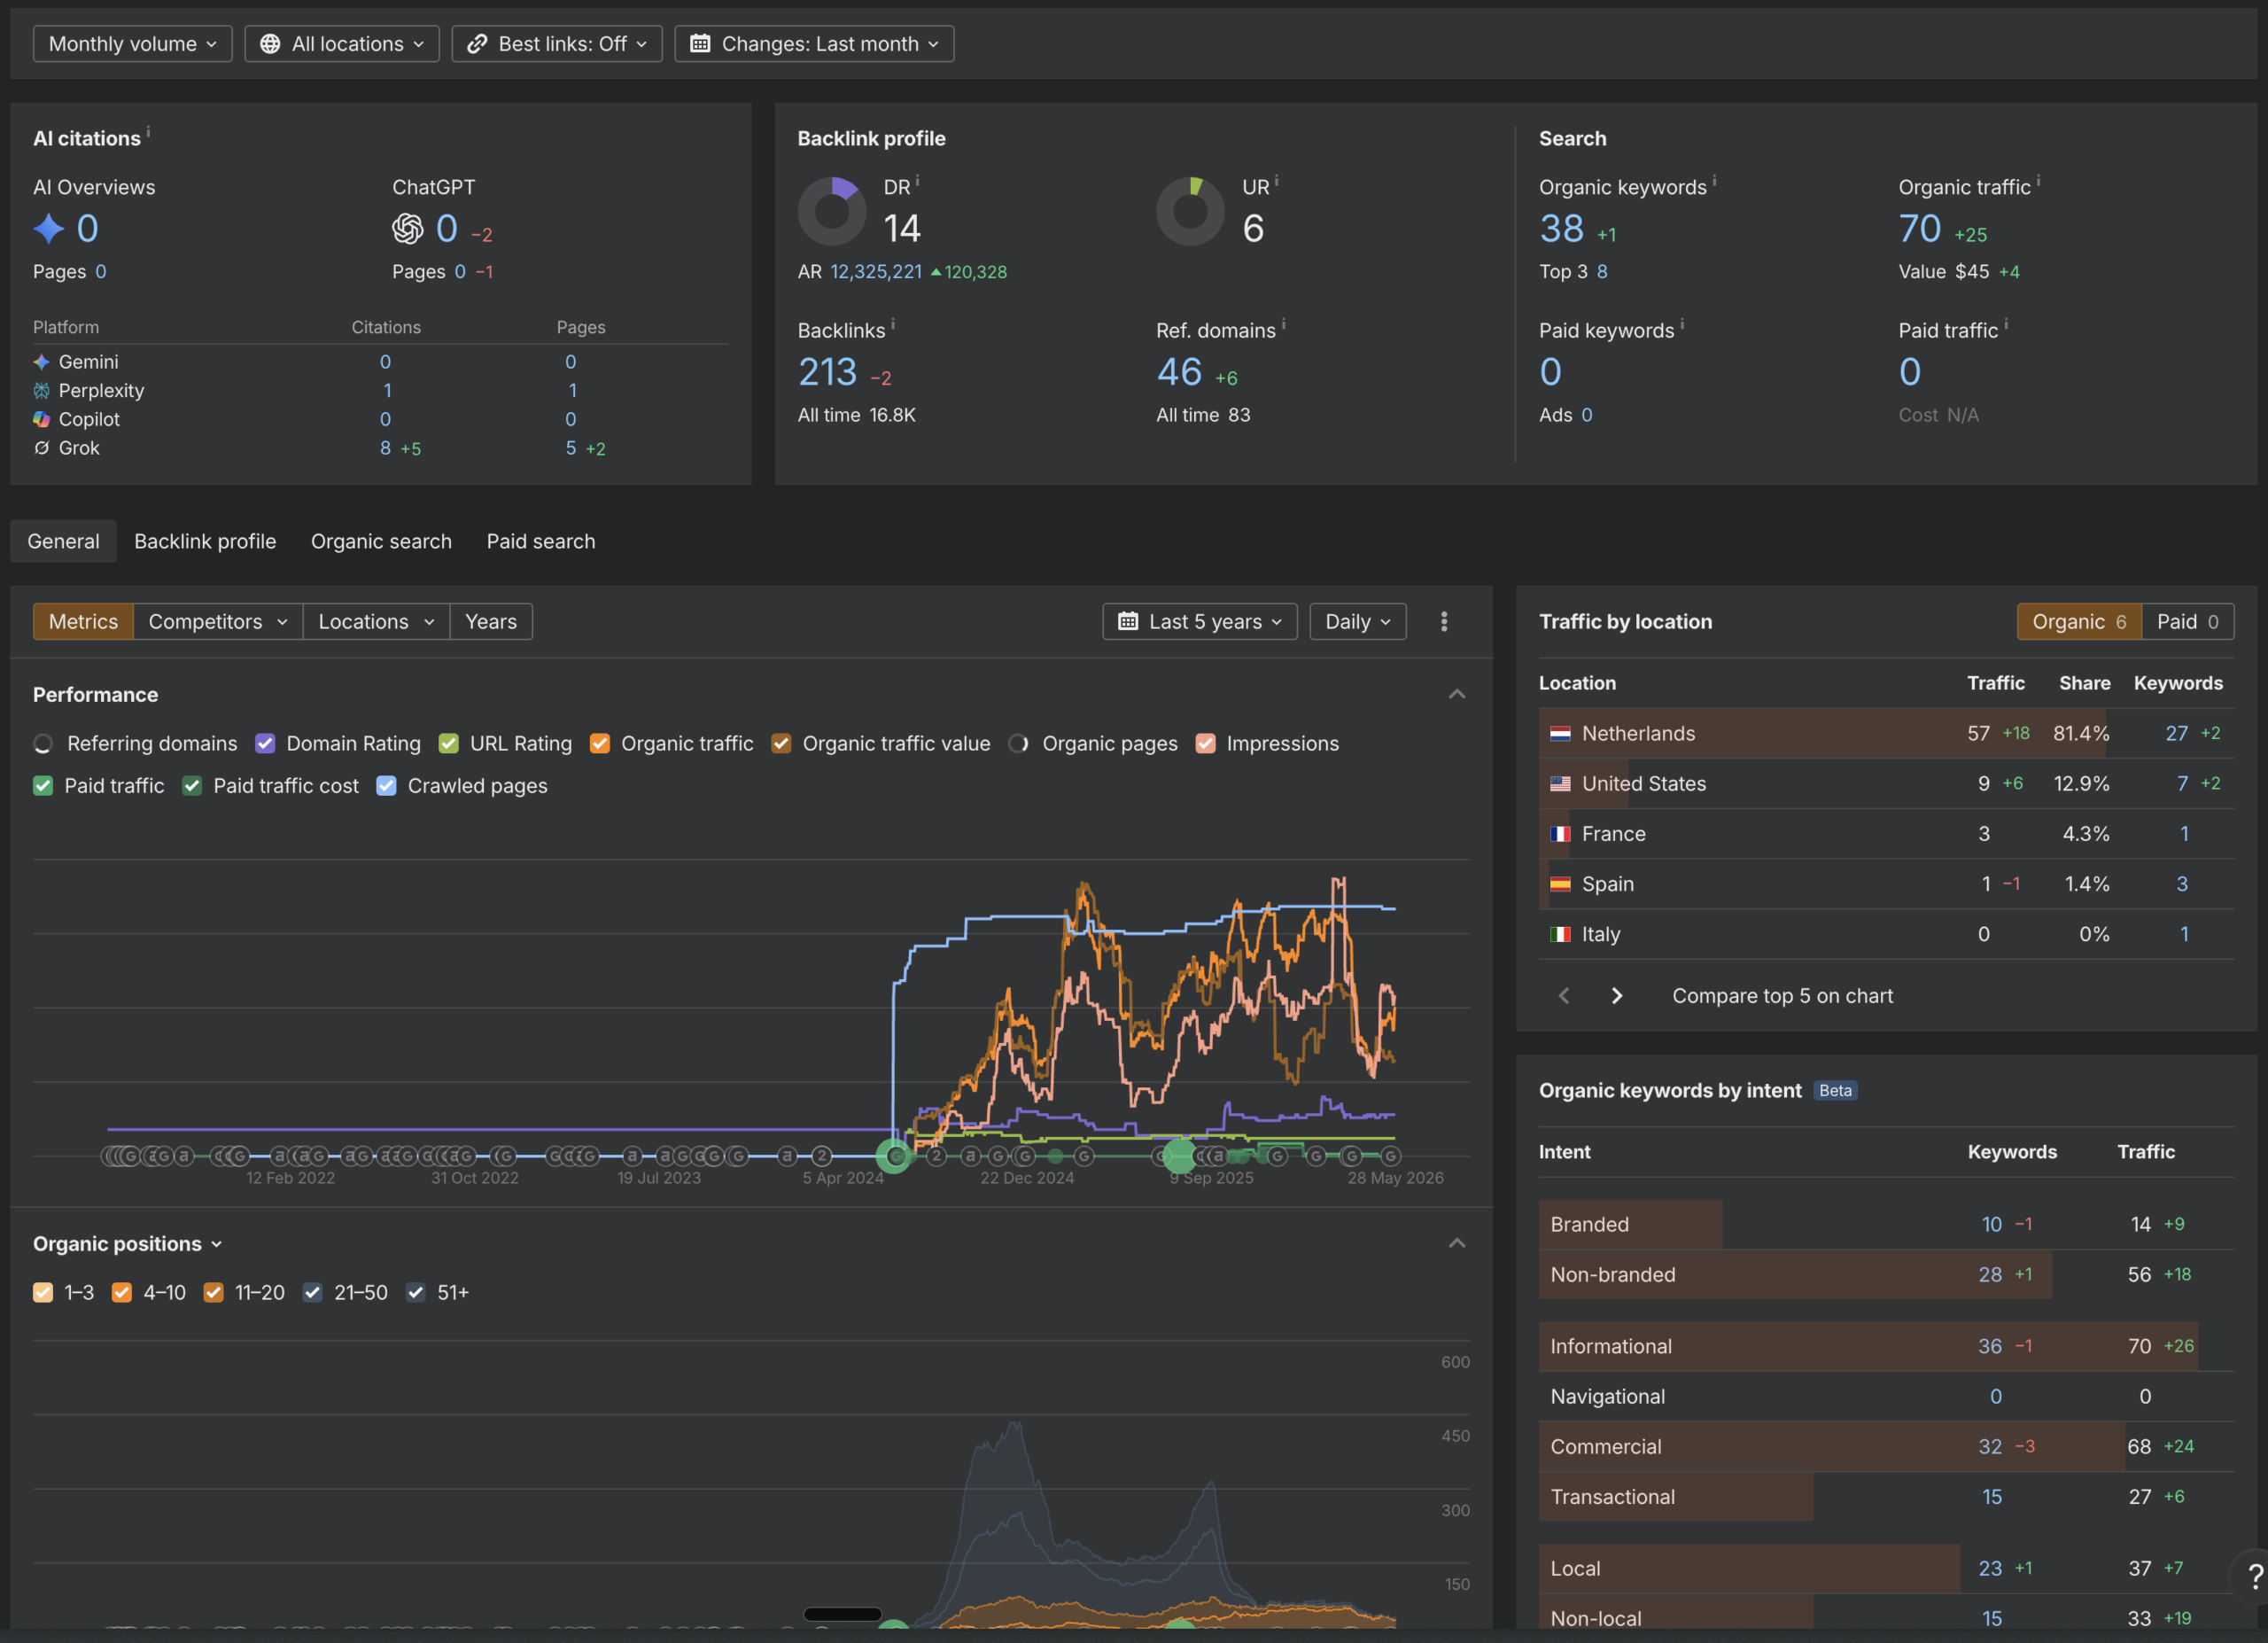Screen dimensions: 2268x1643
Task: Switch to the Paid search tab
Action: [541, 542]
